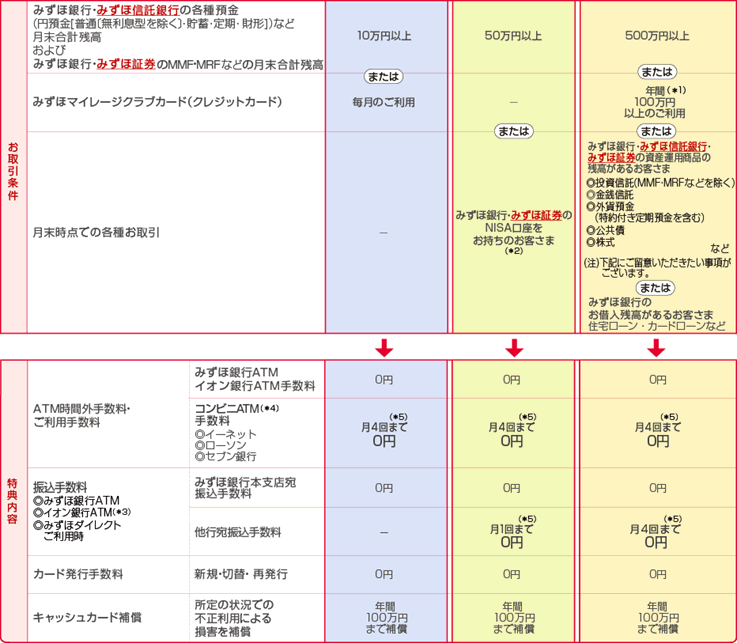Click the みずほ銀行ATM イオン銀行ATM手数料 label

(255, 379)
